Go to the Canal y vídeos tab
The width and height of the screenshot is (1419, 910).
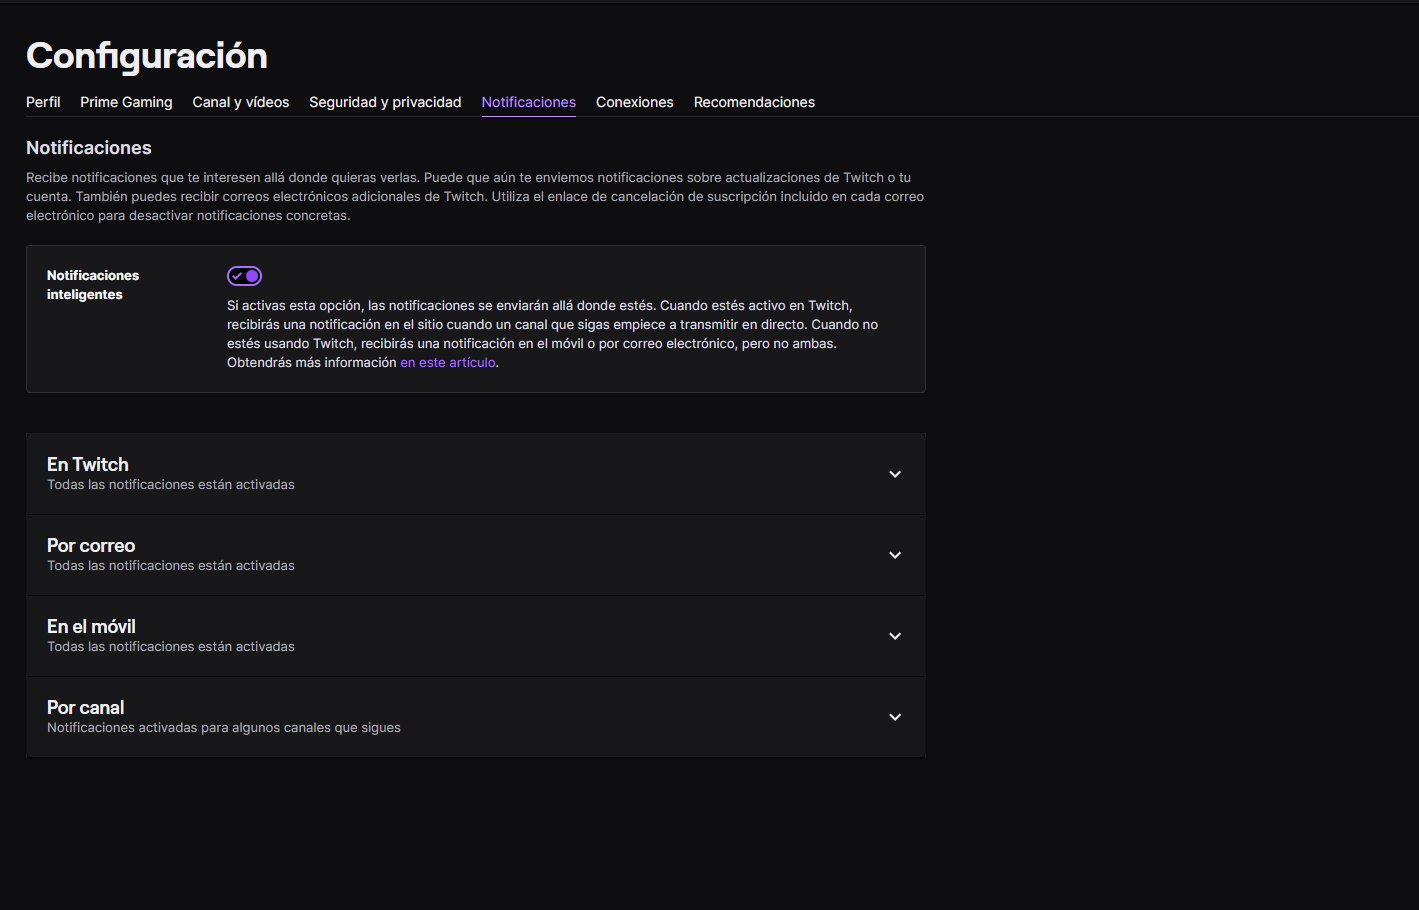tap(240, 102)
